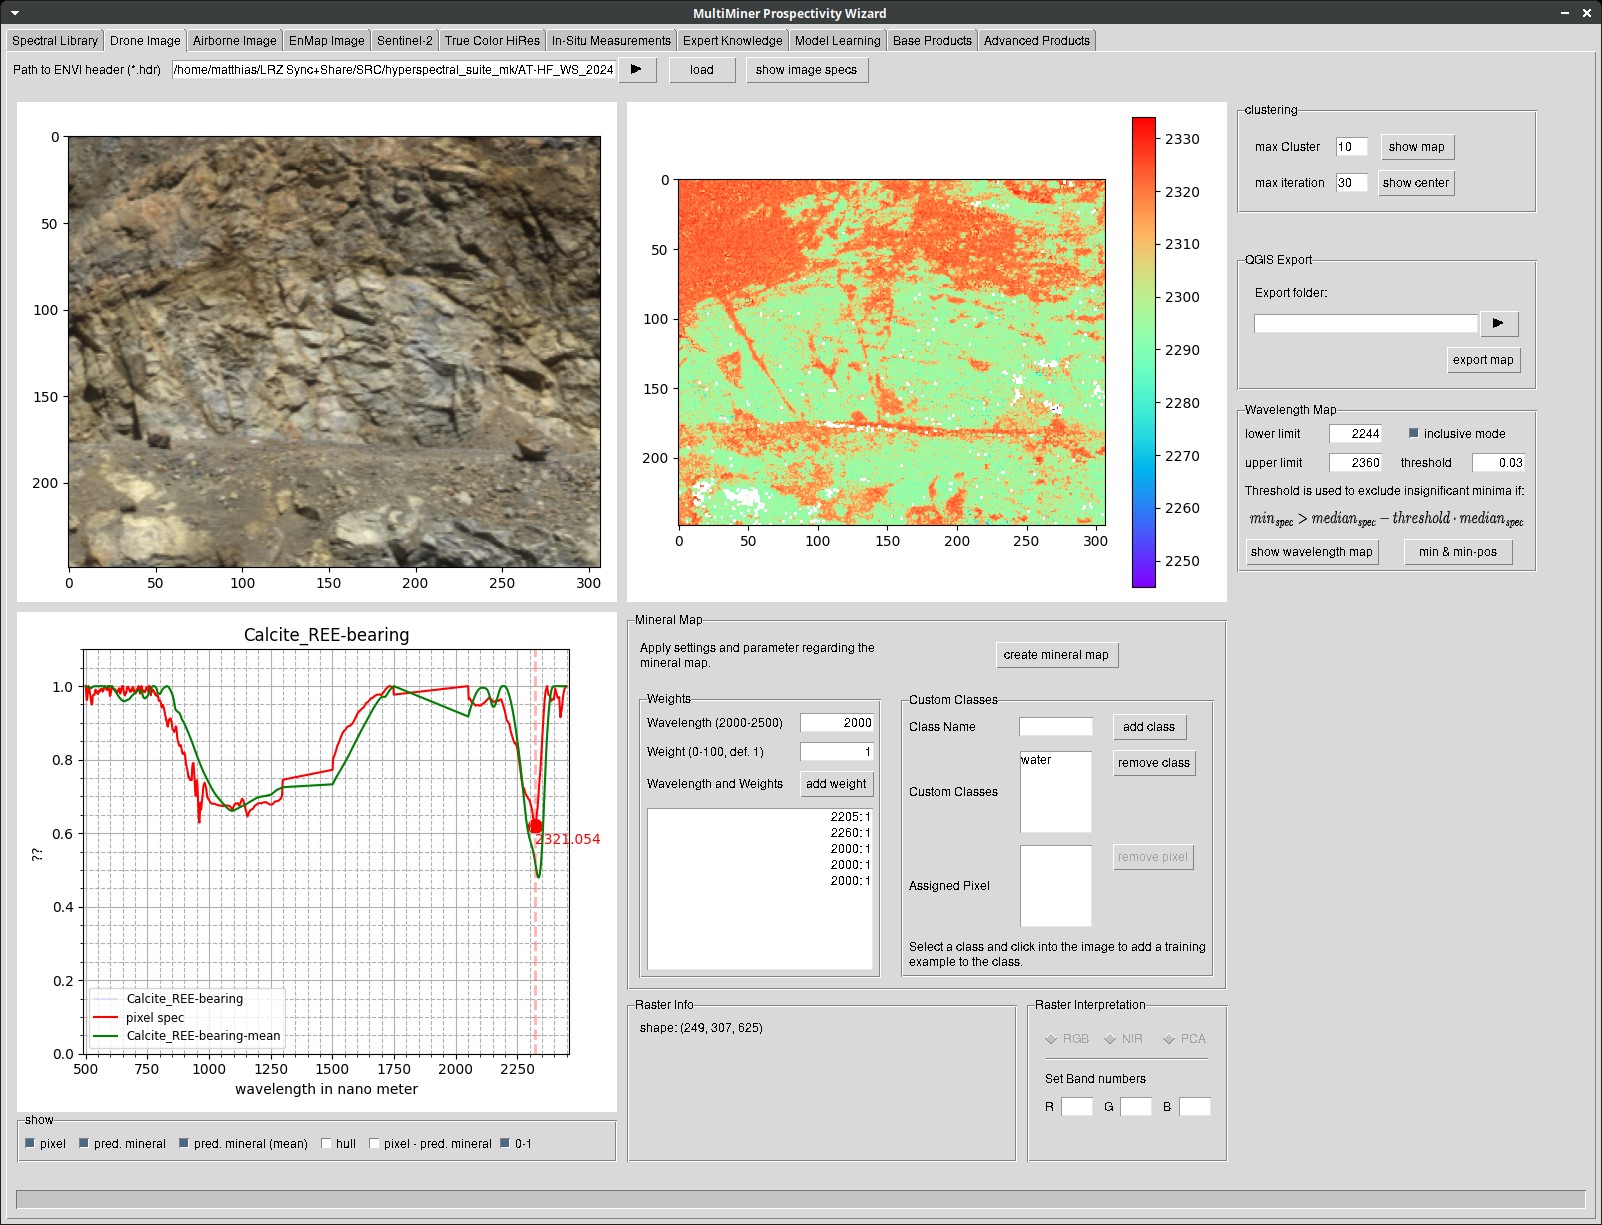Switch to the Spectral Library tab
Viewport: 1602px width, 1225px height.
(x=55, y=41)
